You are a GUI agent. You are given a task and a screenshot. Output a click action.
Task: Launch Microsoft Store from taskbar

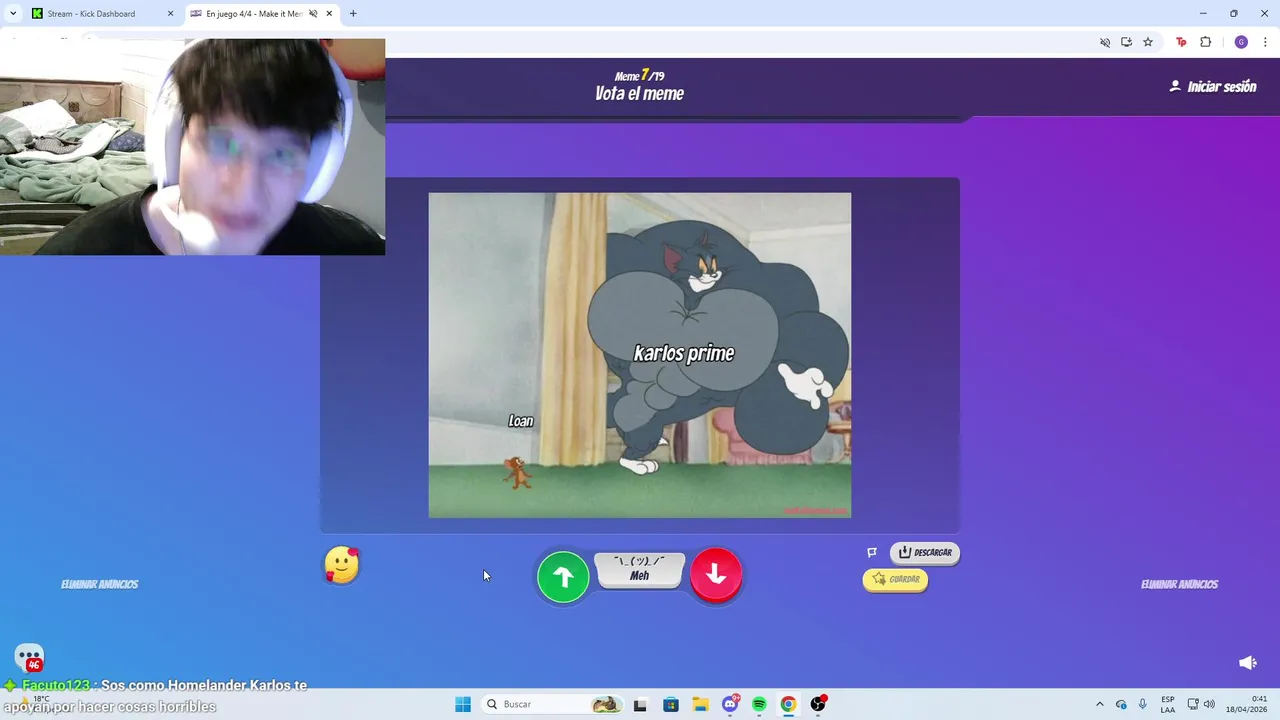coord(670,704)
